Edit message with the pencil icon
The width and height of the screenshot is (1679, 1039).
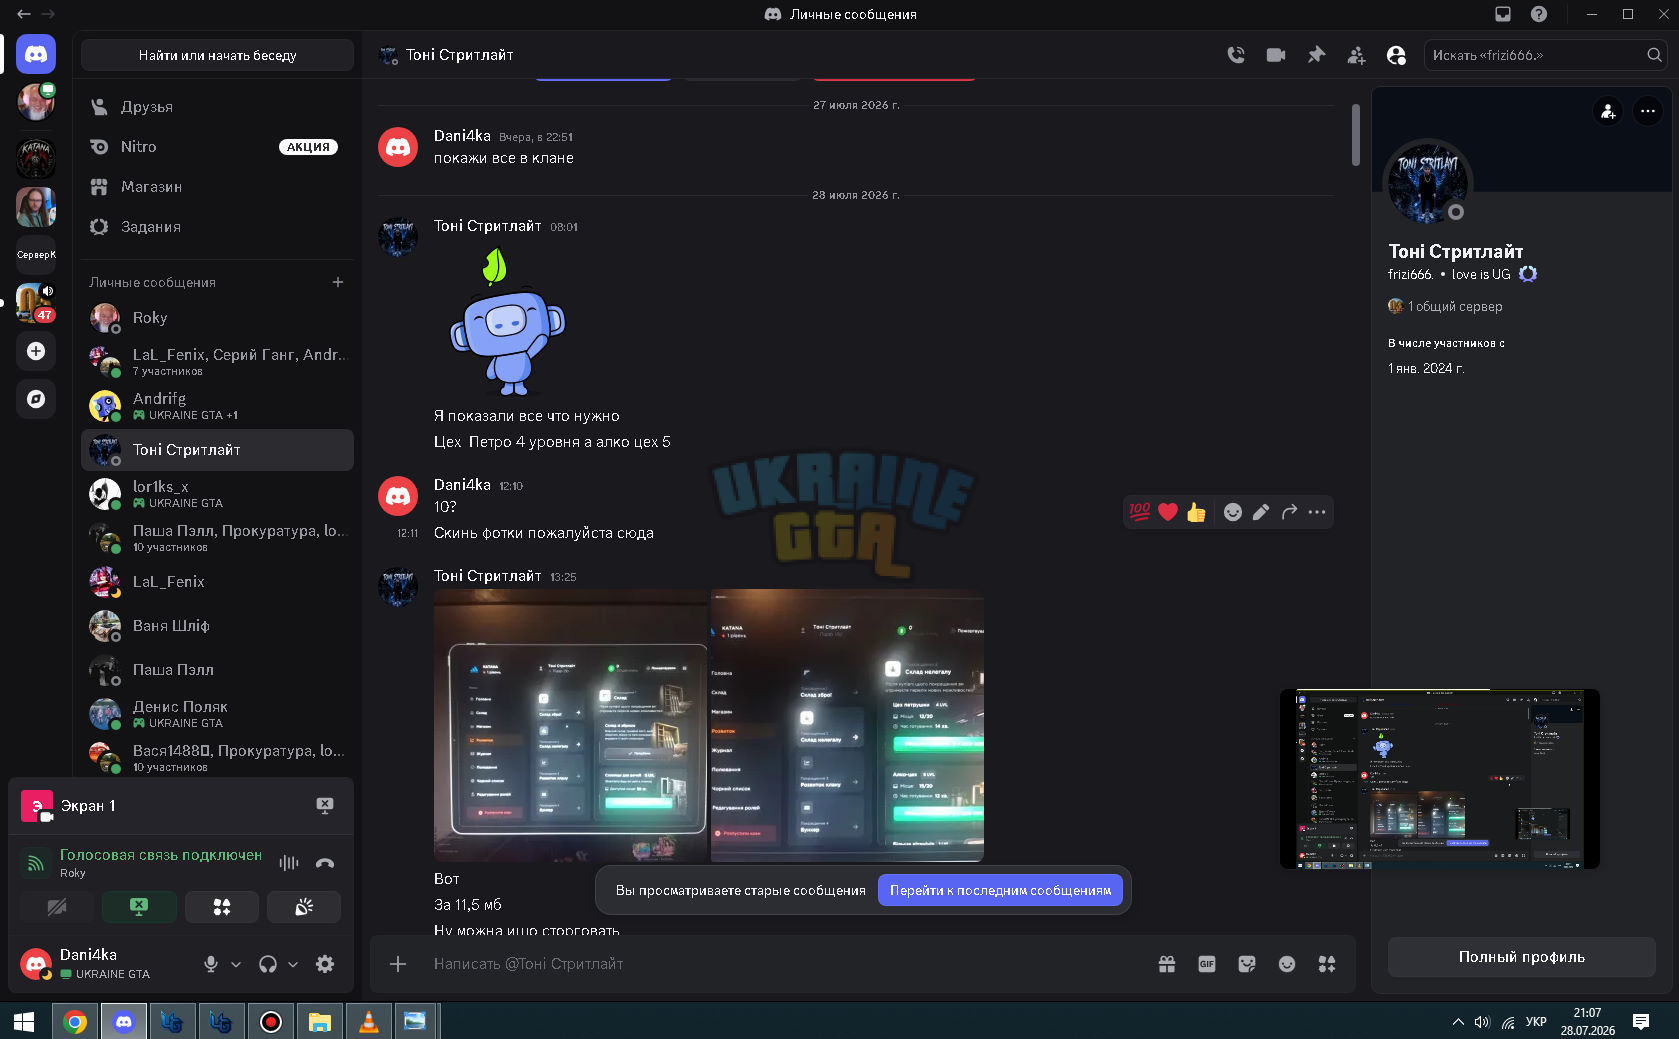tap(1261, 512)
